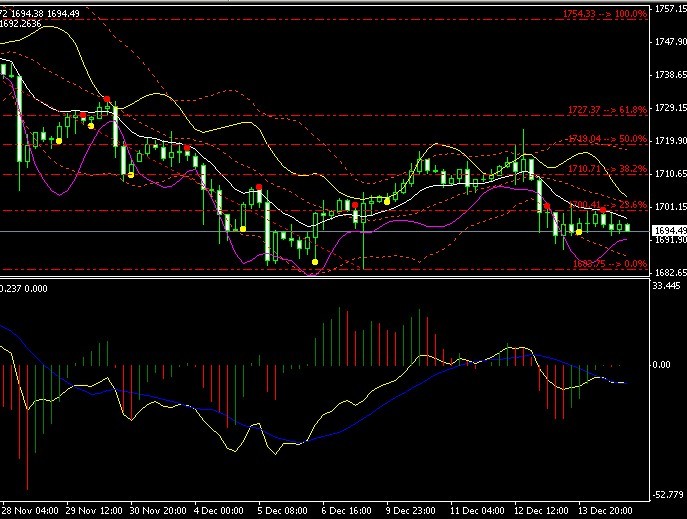Image resolution: width=687 pixels, height=519 pixels.
Task: Click the 1757.15 price axis value
Action: [670, 9]
